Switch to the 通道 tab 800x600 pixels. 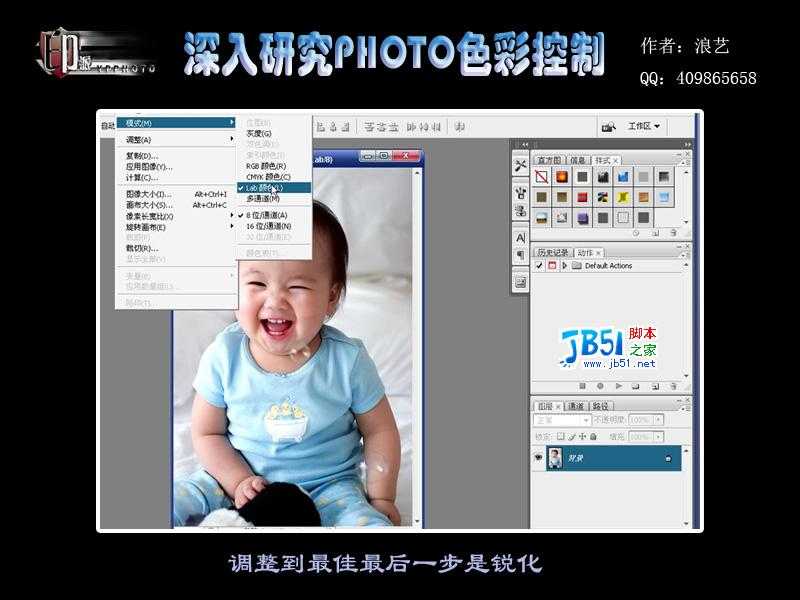click(x=576, y=406)
